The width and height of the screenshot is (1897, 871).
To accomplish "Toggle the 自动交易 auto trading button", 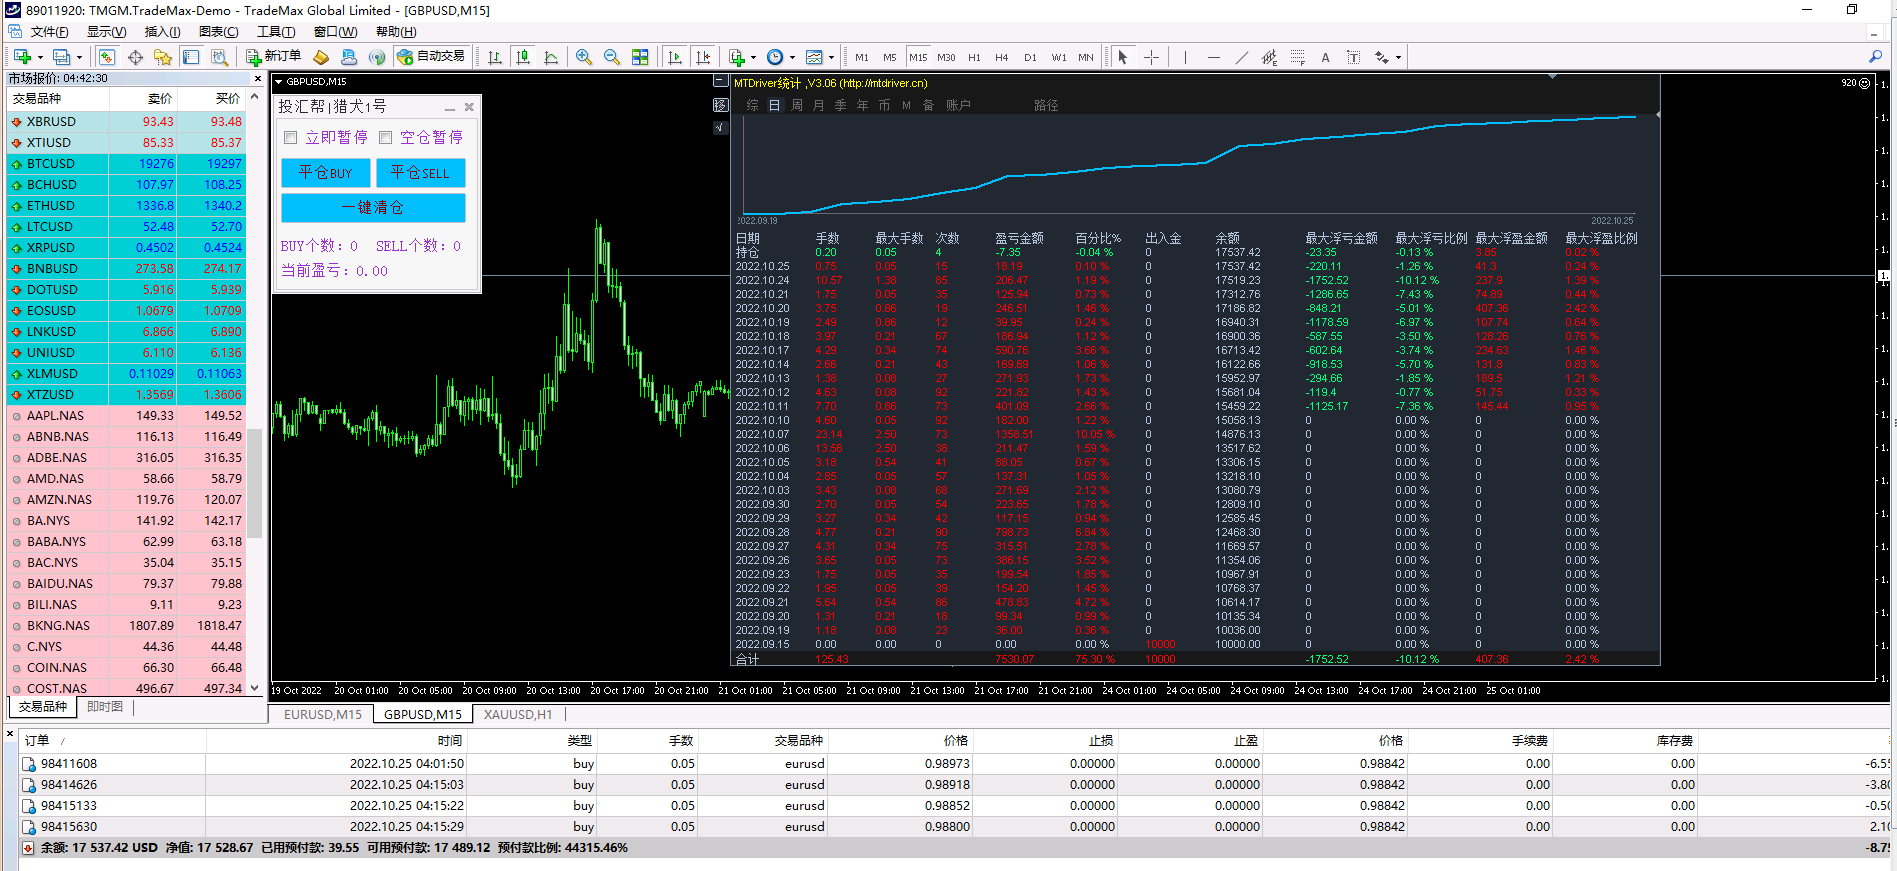I will [431, 57].
